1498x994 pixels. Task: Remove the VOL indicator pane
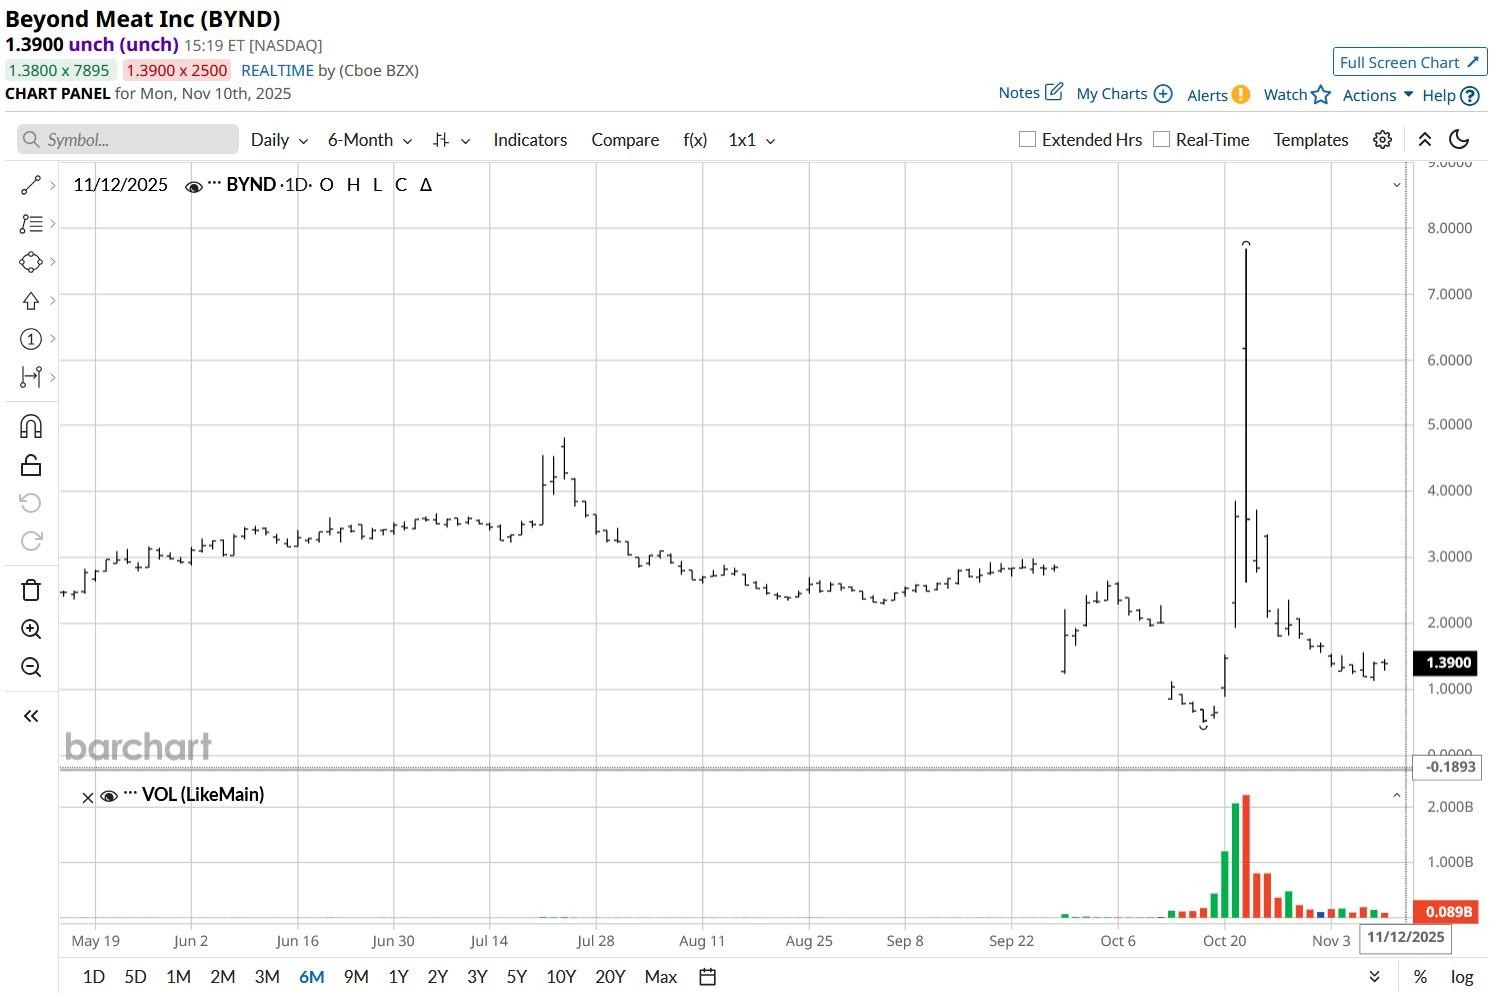tap(87, 797)
